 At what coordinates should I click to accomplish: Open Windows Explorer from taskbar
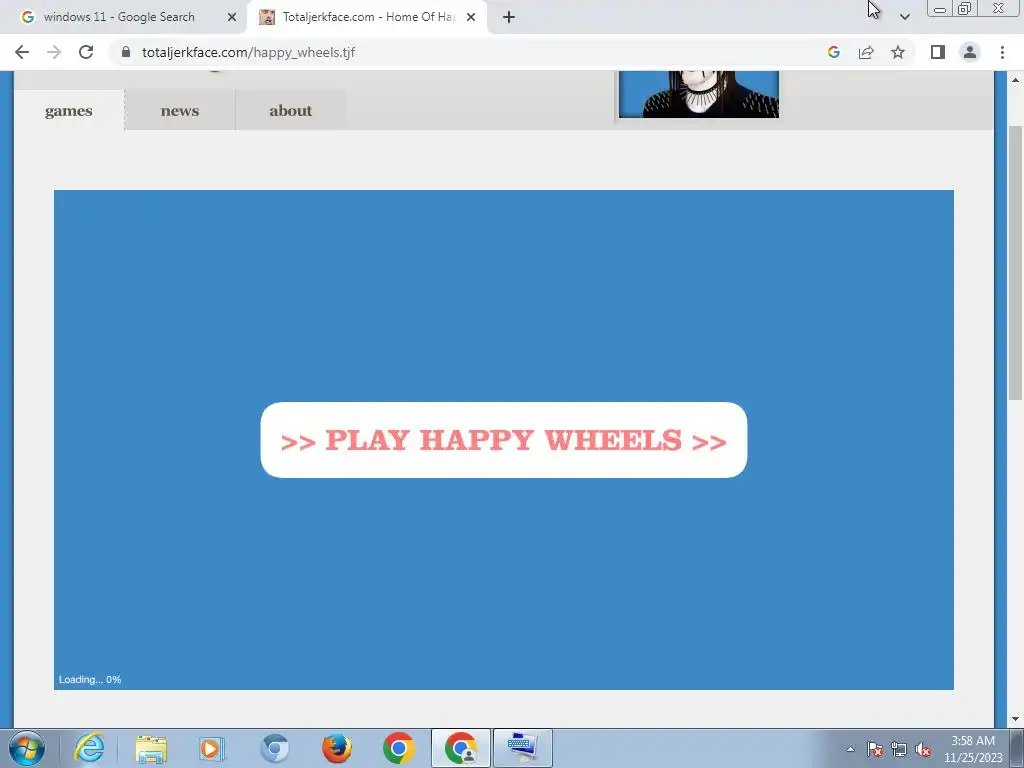pos(151,748)
